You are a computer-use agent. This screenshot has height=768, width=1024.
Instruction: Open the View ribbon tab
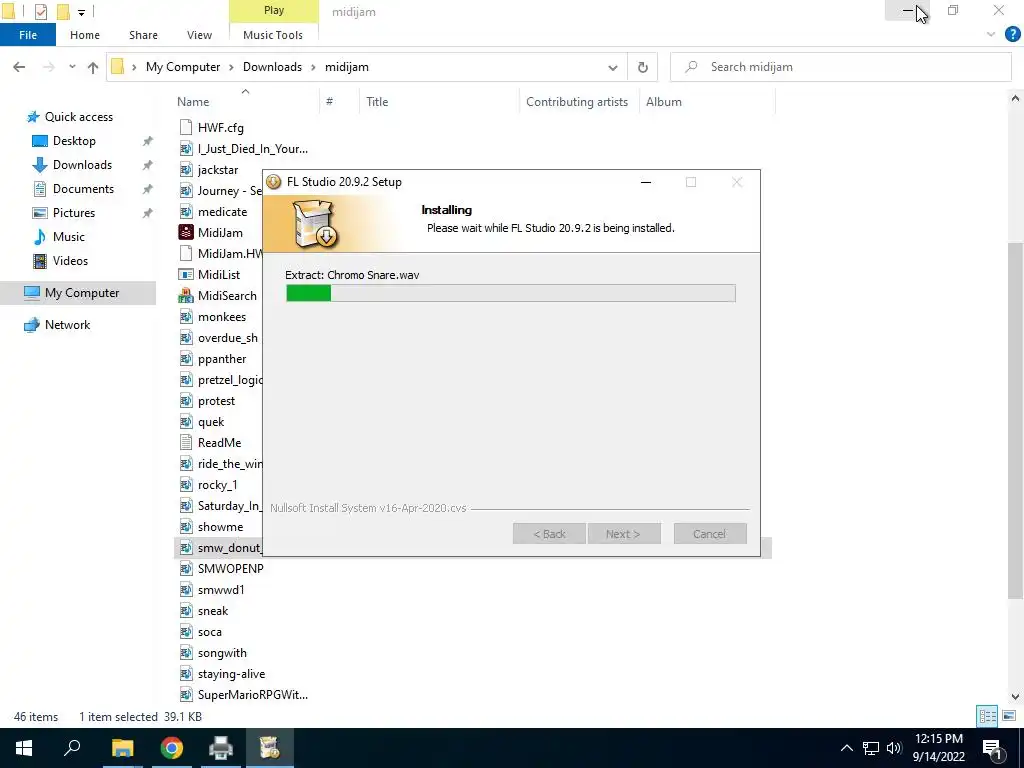point(199,35)
